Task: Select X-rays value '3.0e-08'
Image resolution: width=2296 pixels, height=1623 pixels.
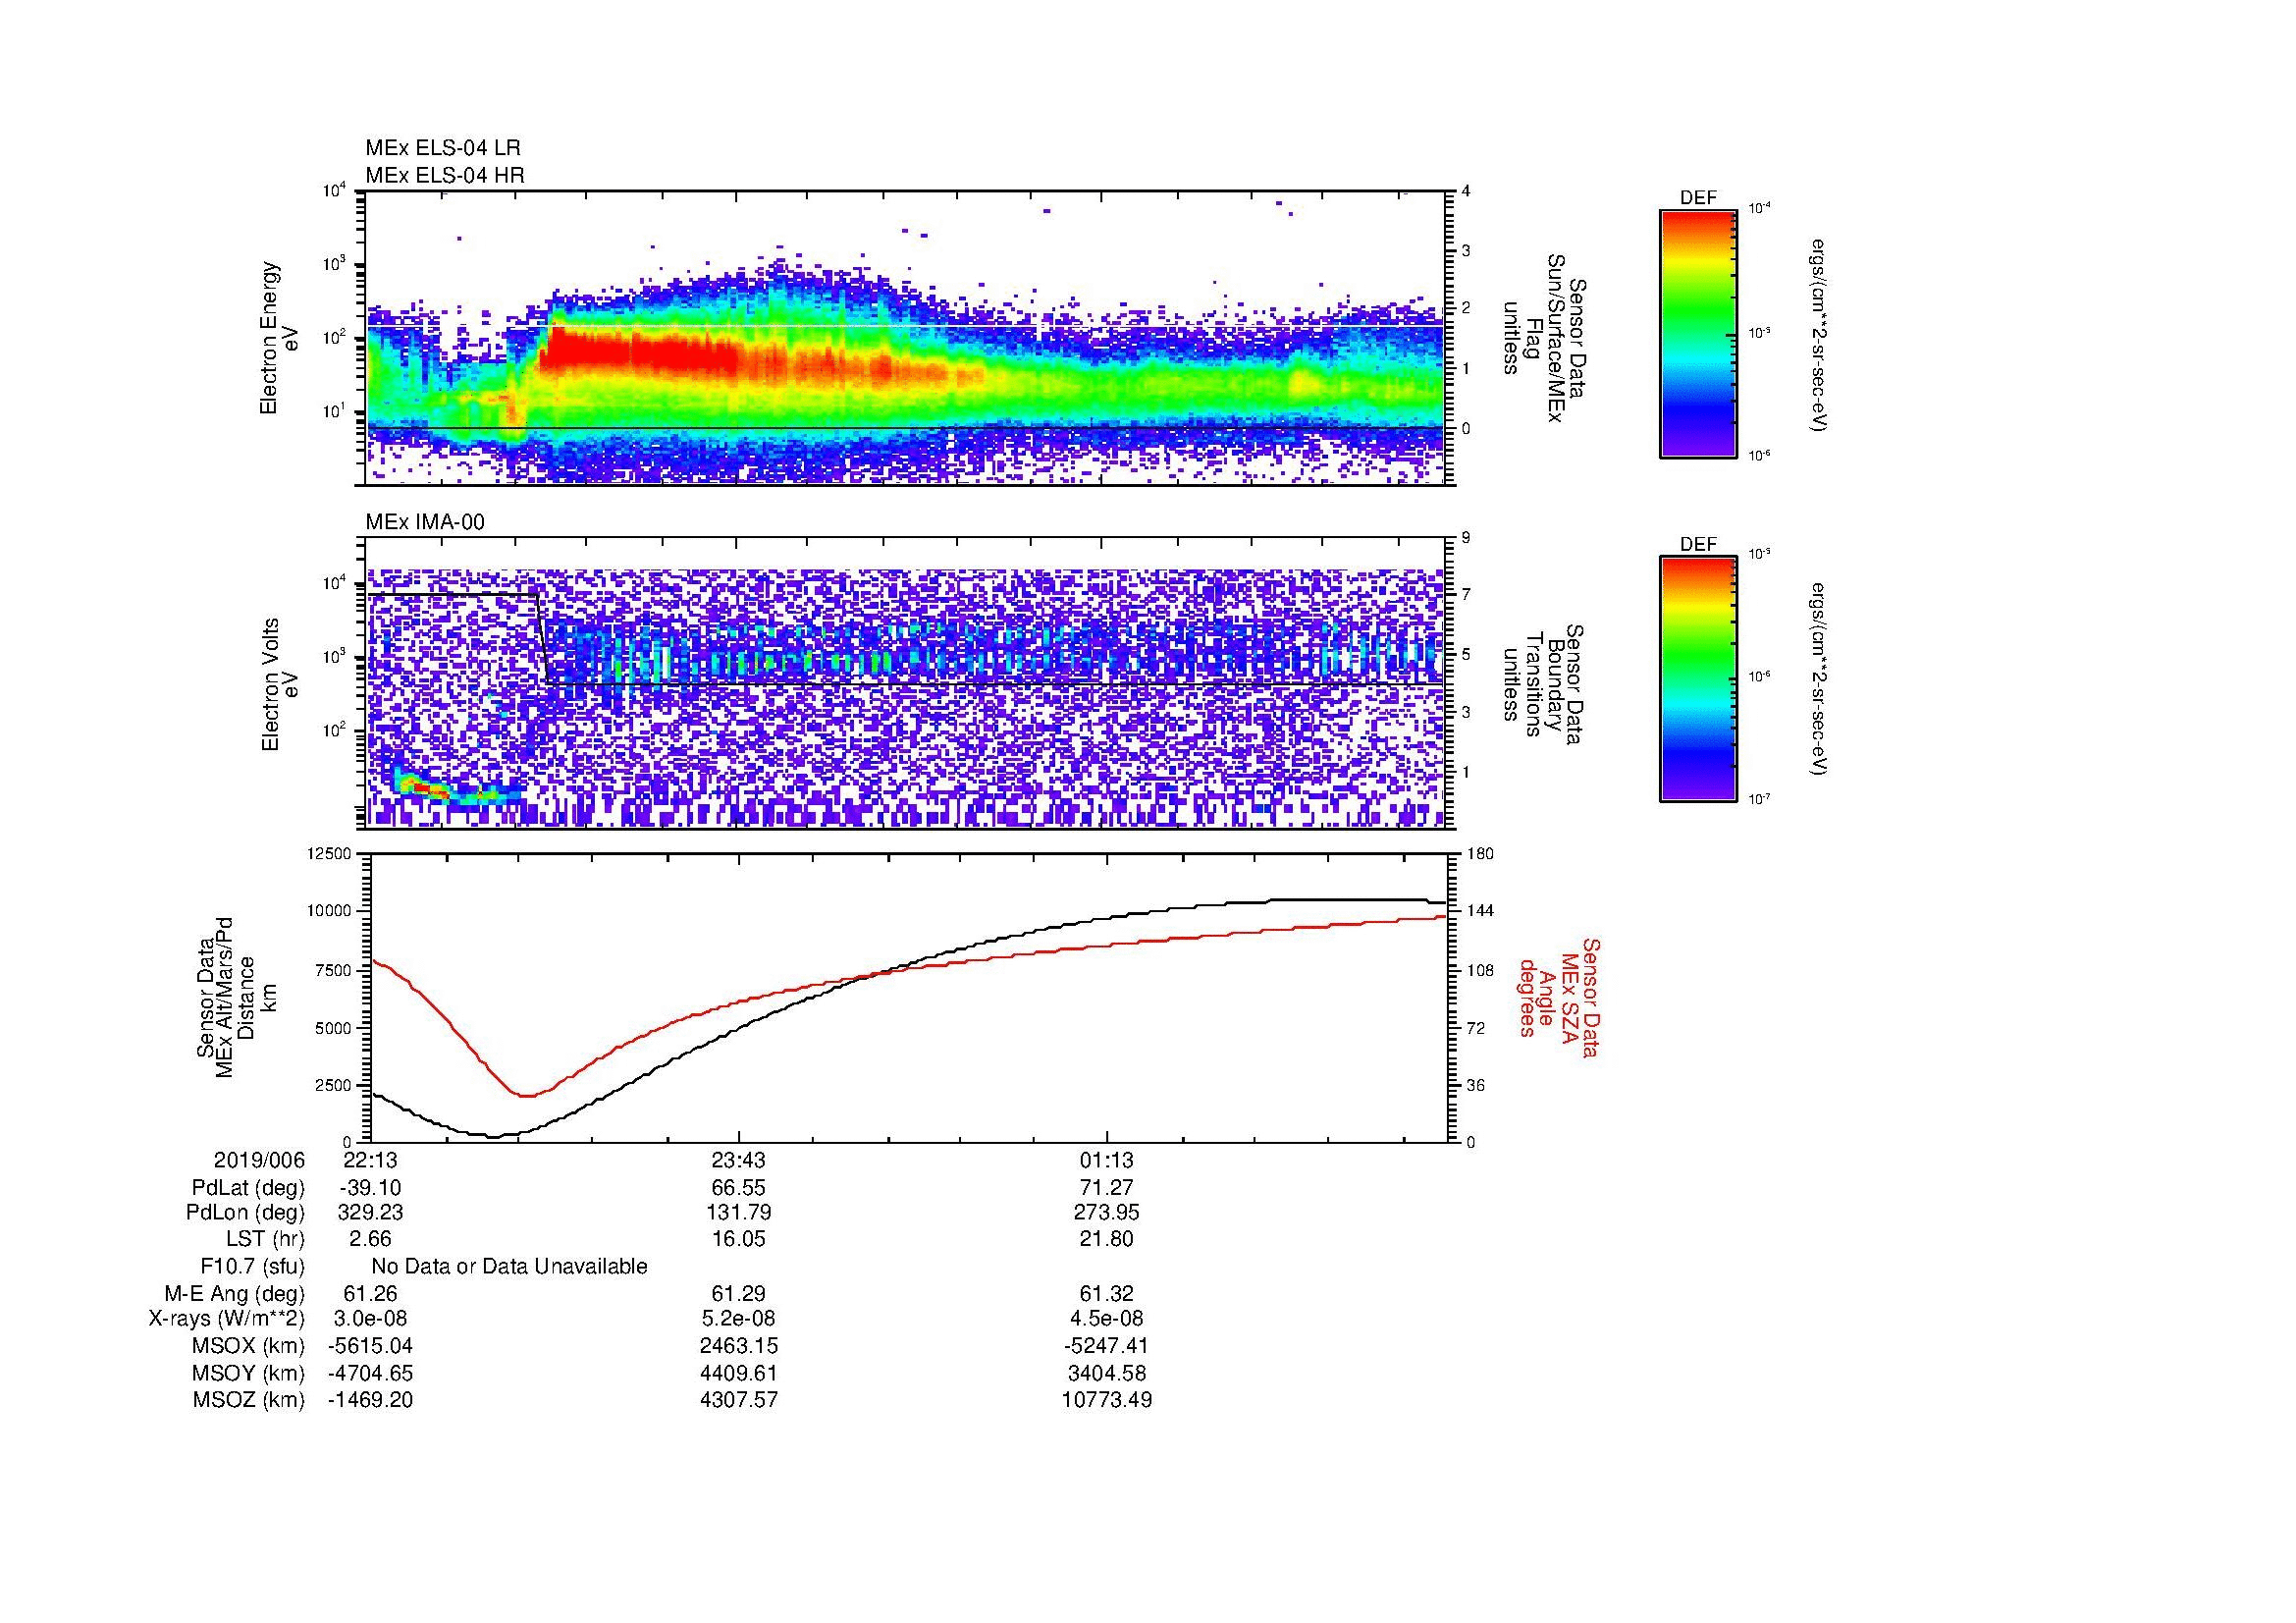Action: [370, 1319]
